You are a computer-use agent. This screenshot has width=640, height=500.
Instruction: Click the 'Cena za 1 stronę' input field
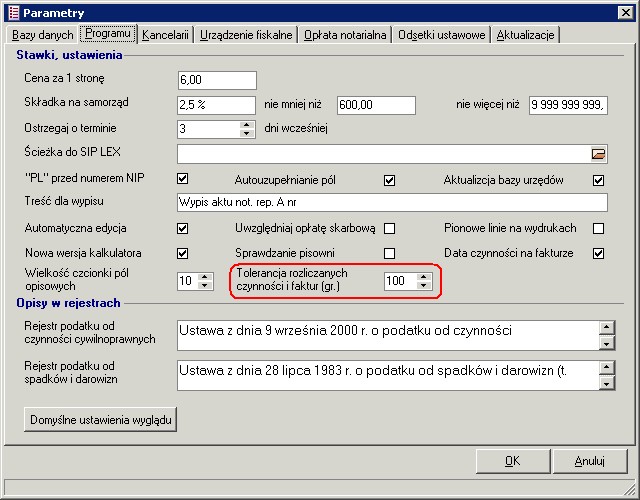click(x=216, y=80)
